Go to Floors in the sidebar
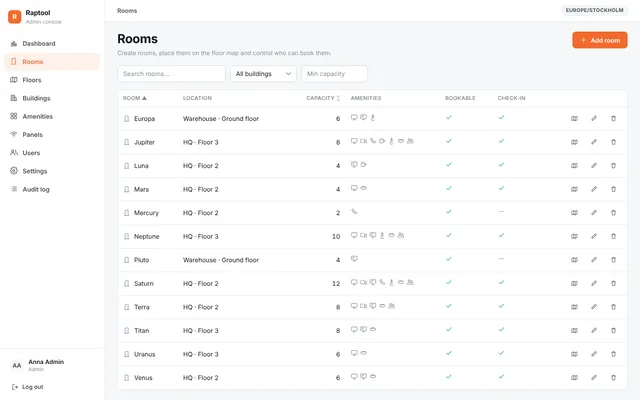The height and width of the screenshot is (400, 640). coord(52,80)
